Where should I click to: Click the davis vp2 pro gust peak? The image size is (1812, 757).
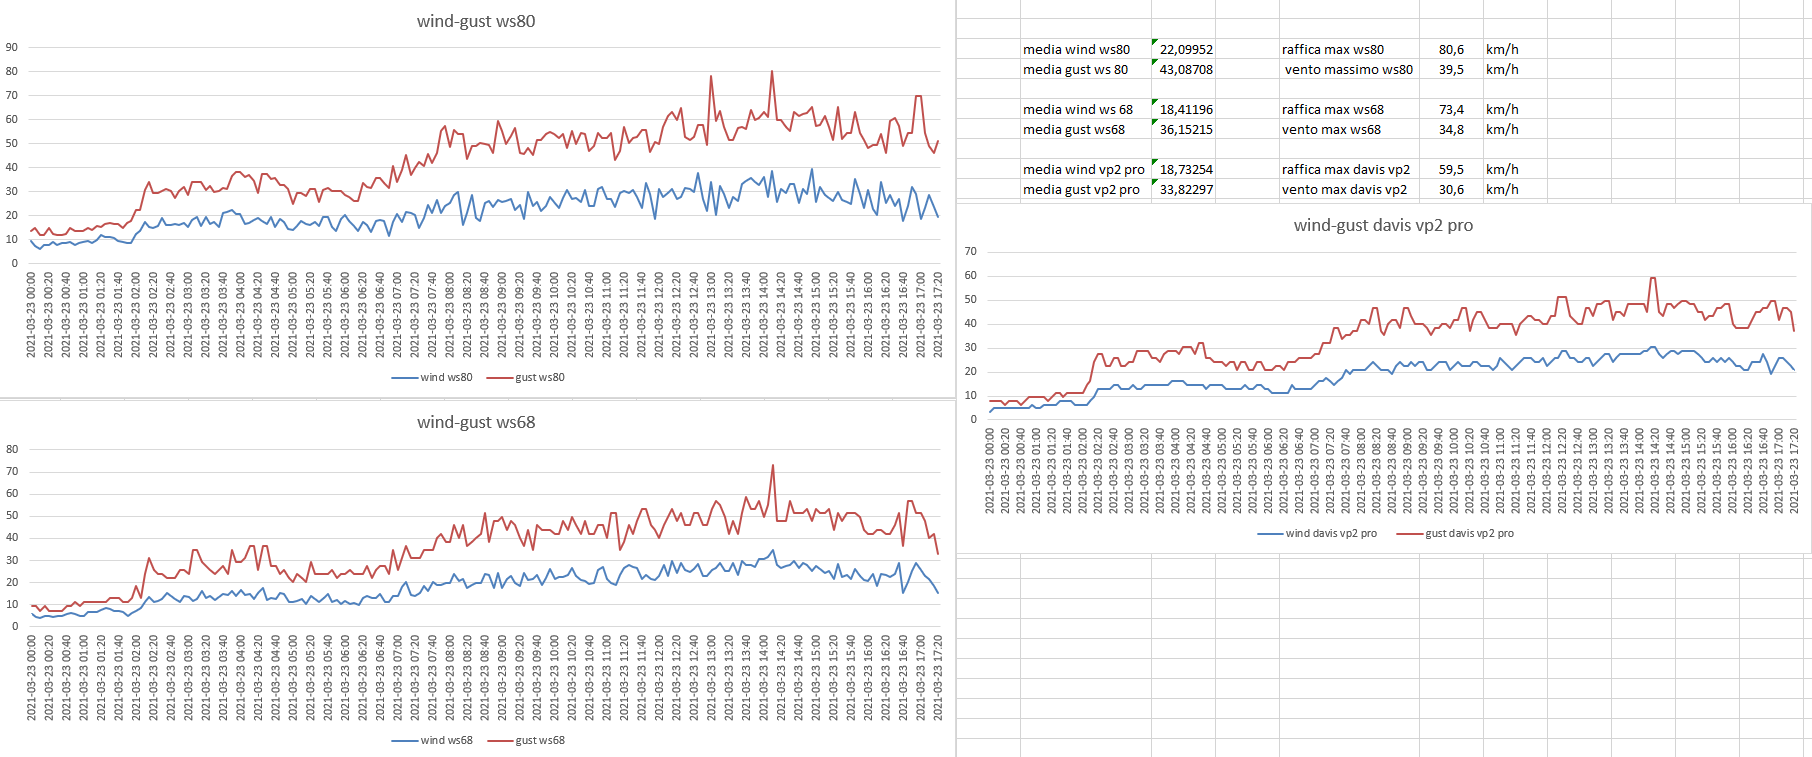[x=1653, y=278]
